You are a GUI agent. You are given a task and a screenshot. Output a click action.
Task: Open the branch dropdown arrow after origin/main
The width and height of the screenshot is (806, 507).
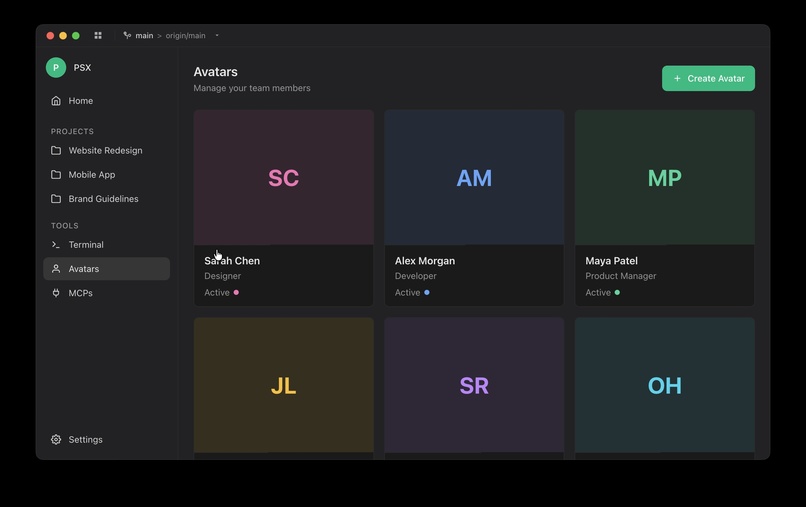[217, 35]
